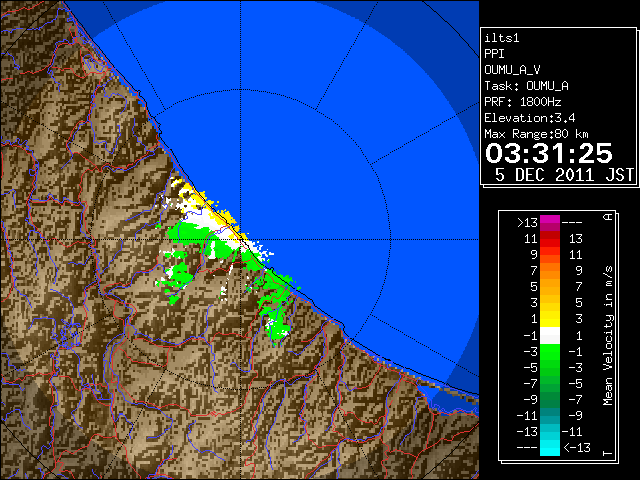Screen dimensions: 640x480
Task: Click the yellow band in velocity legend
Action: click(550, 319)
